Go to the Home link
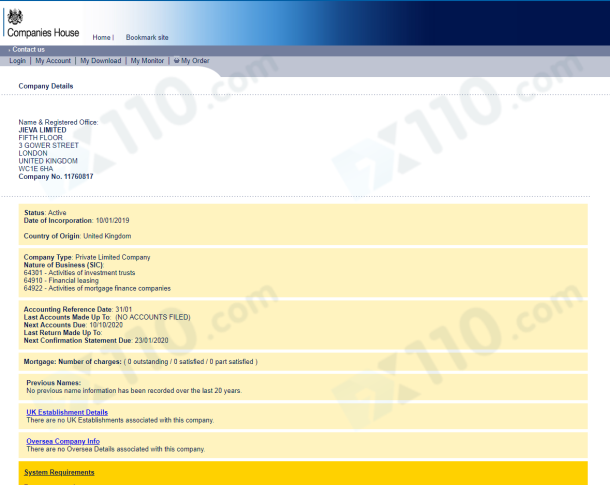 coord(102,37)
